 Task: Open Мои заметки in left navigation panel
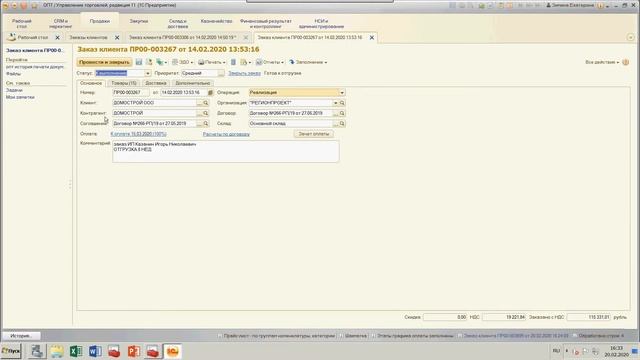[x=20, y=97]
